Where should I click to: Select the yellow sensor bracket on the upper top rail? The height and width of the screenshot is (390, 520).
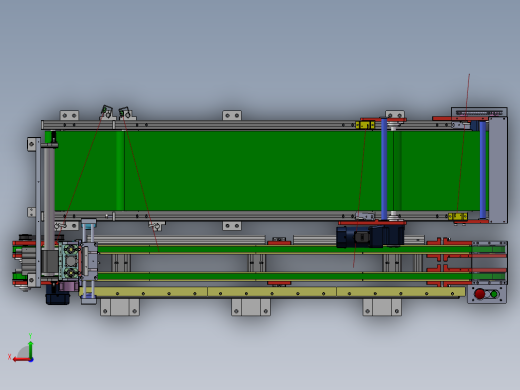[365, 125]
